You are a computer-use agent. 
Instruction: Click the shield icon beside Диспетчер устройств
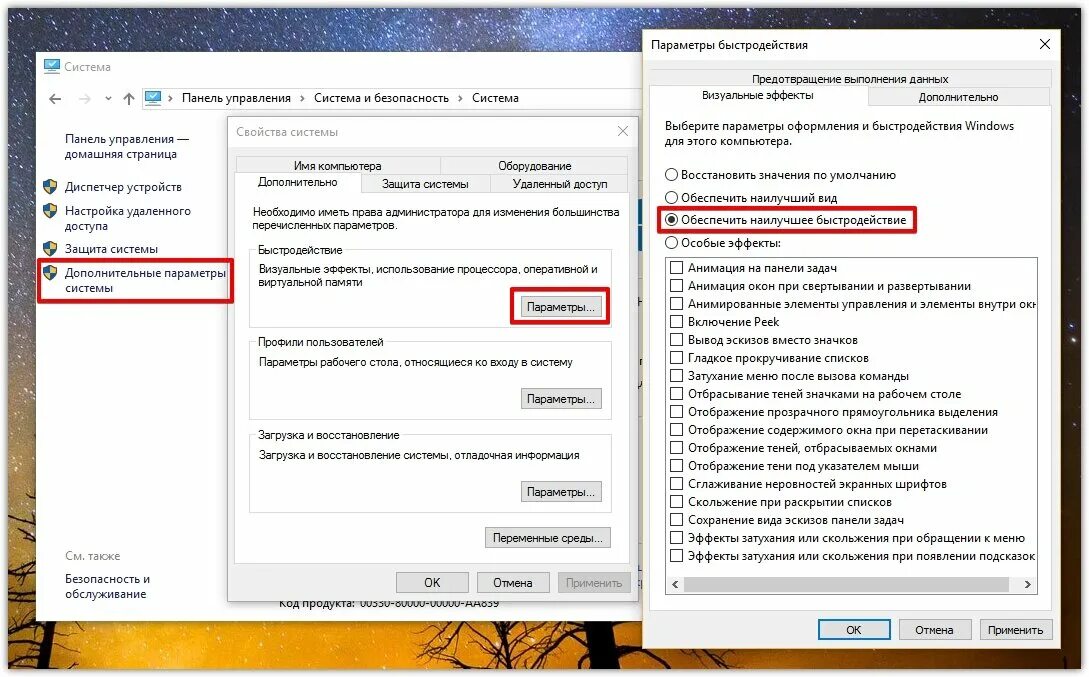point(50,186)
